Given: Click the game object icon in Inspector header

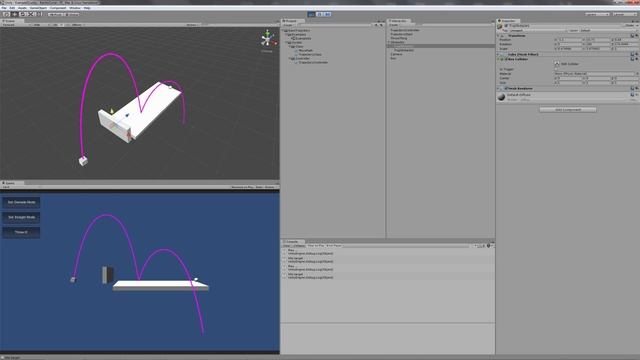Looking at the screenshot, I should click(x=500, y=26).
